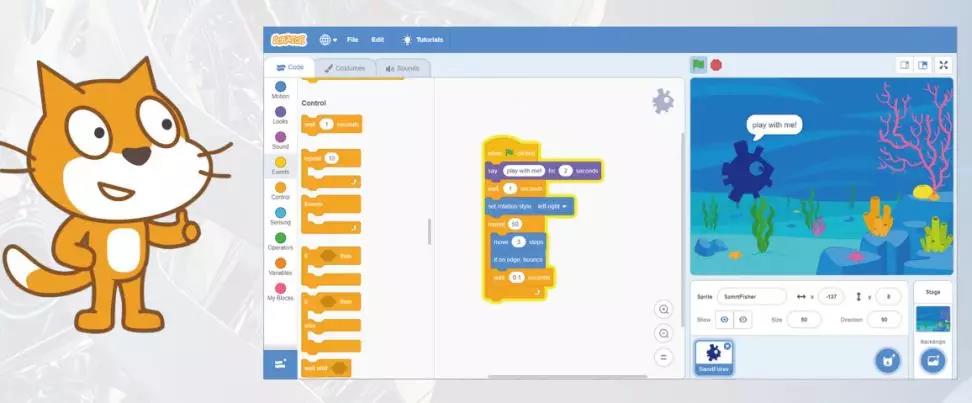Image resolution: width=972 pixels, height=403 pixels.
Task: Switch to the Sounds tab
Action: (402, 68)
